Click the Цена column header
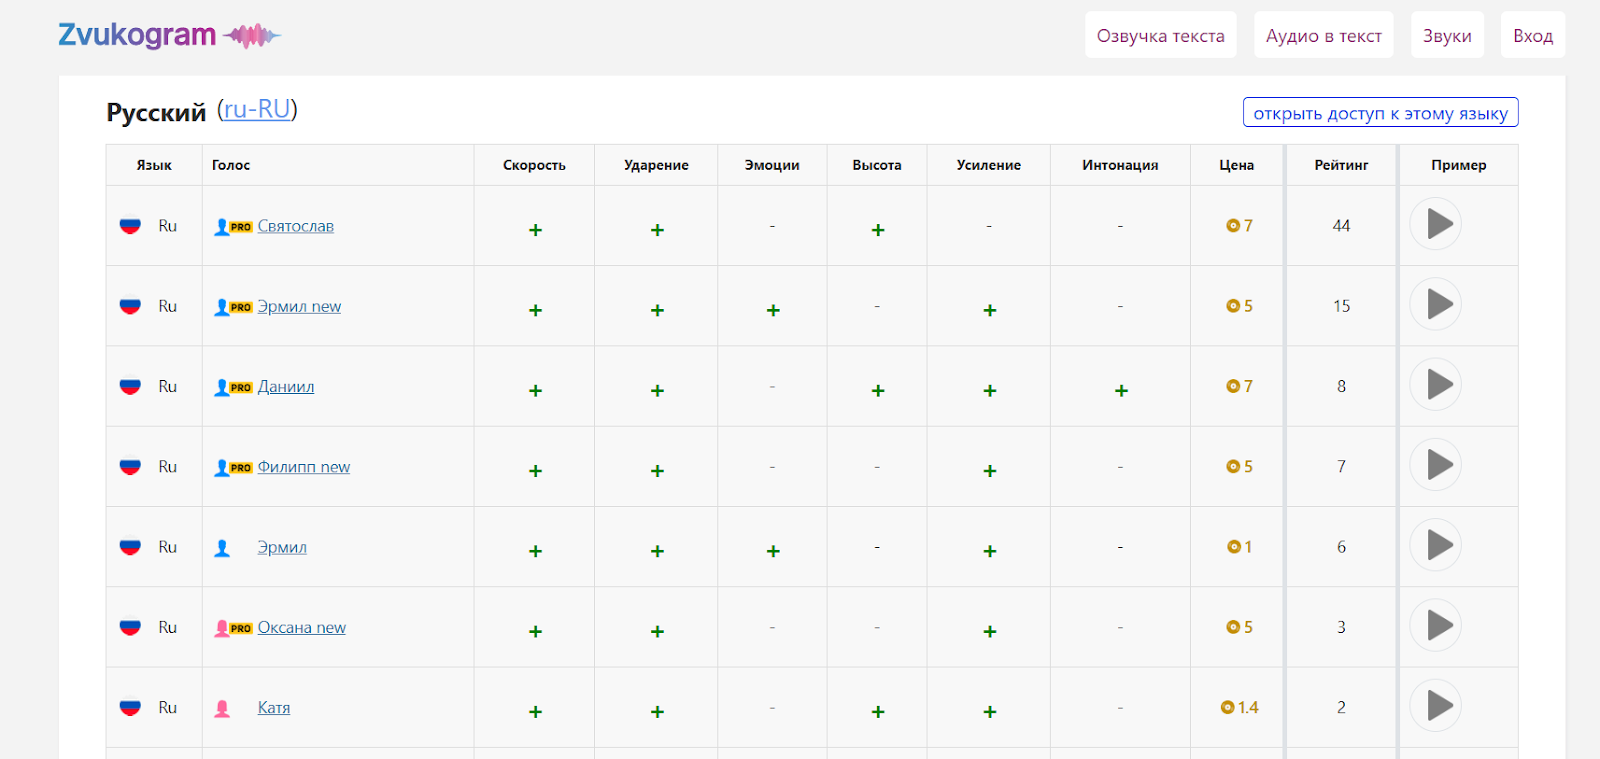Image resolution: width=1600 pixels, height=759 pixels. [x=1236, y=165]
